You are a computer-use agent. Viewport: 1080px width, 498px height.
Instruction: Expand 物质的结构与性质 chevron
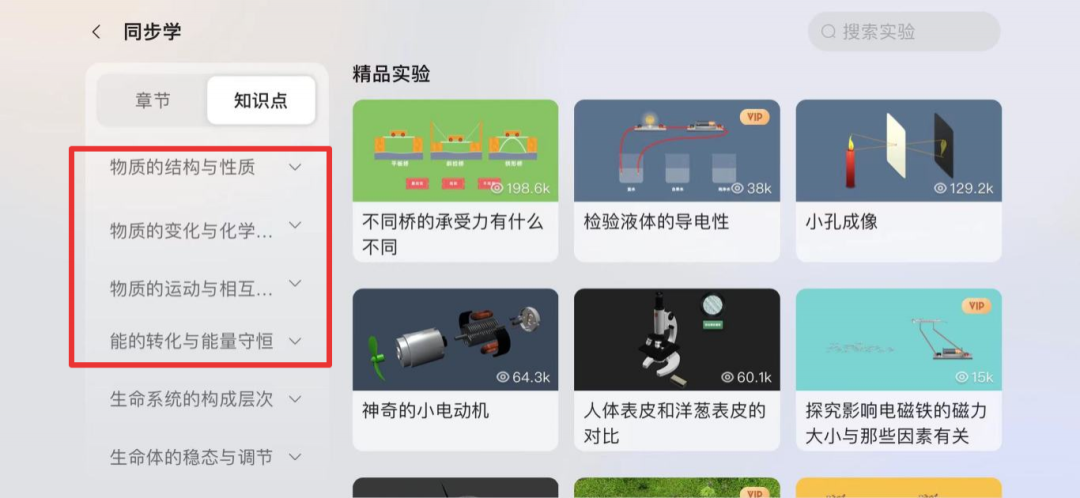[x=295, y=167]
